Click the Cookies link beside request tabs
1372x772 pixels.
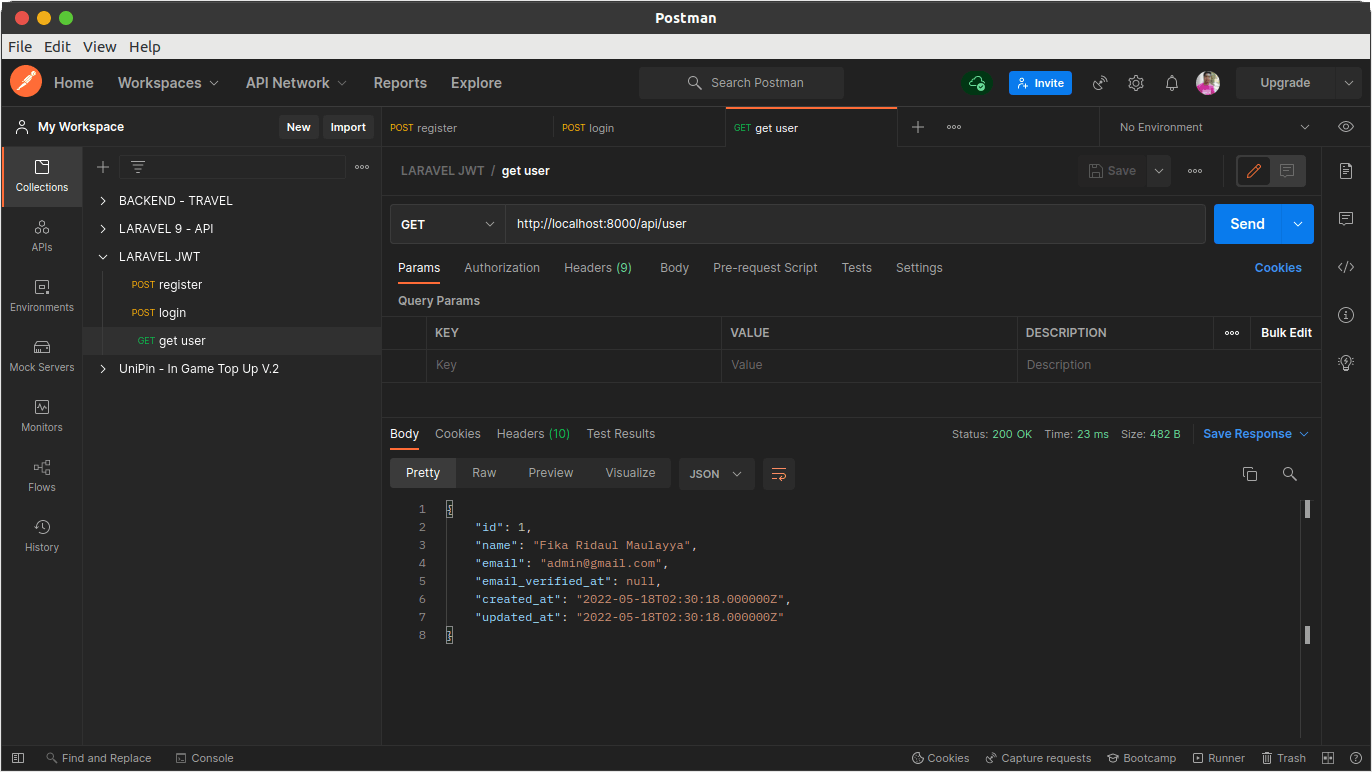point(1278,268)
